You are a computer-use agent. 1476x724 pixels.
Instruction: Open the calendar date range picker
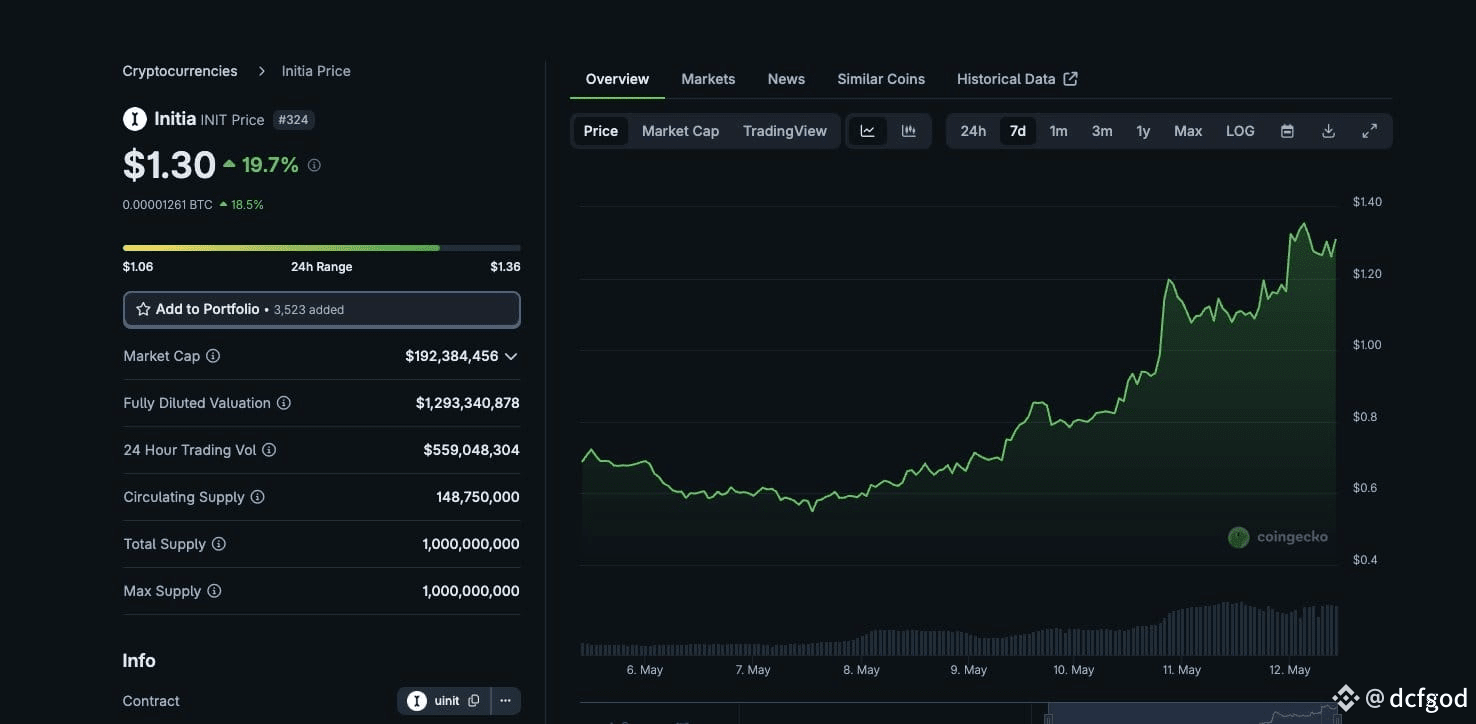coord(1287,131)
